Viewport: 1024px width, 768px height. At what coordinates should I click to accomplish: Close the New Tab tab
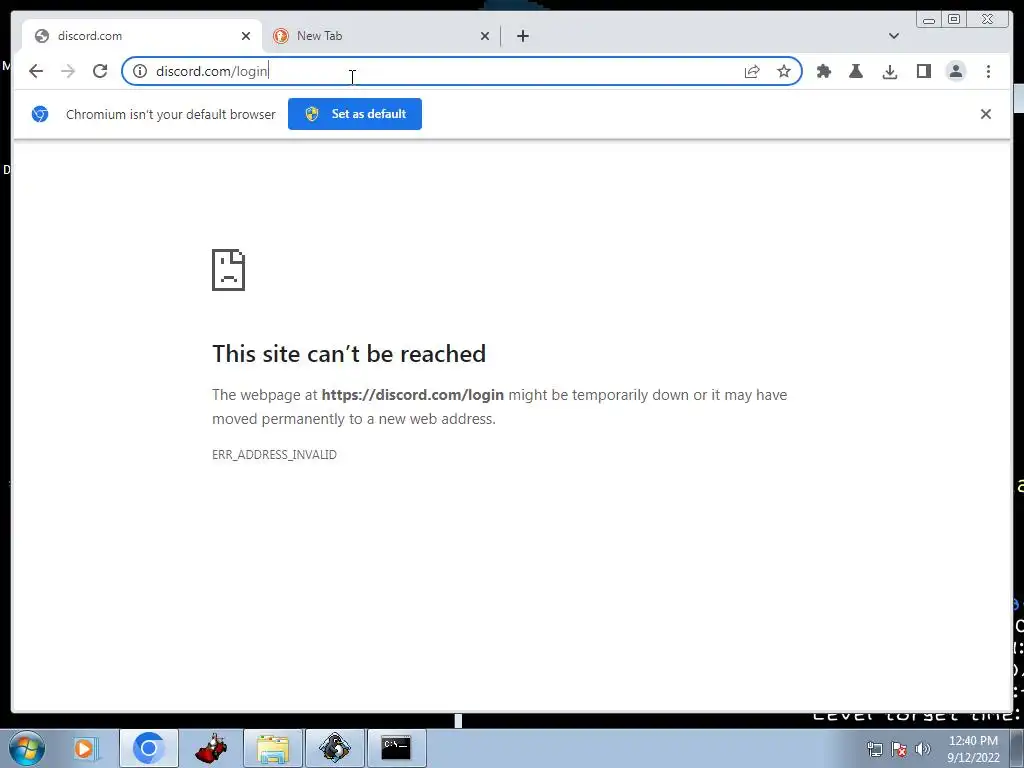485,36
